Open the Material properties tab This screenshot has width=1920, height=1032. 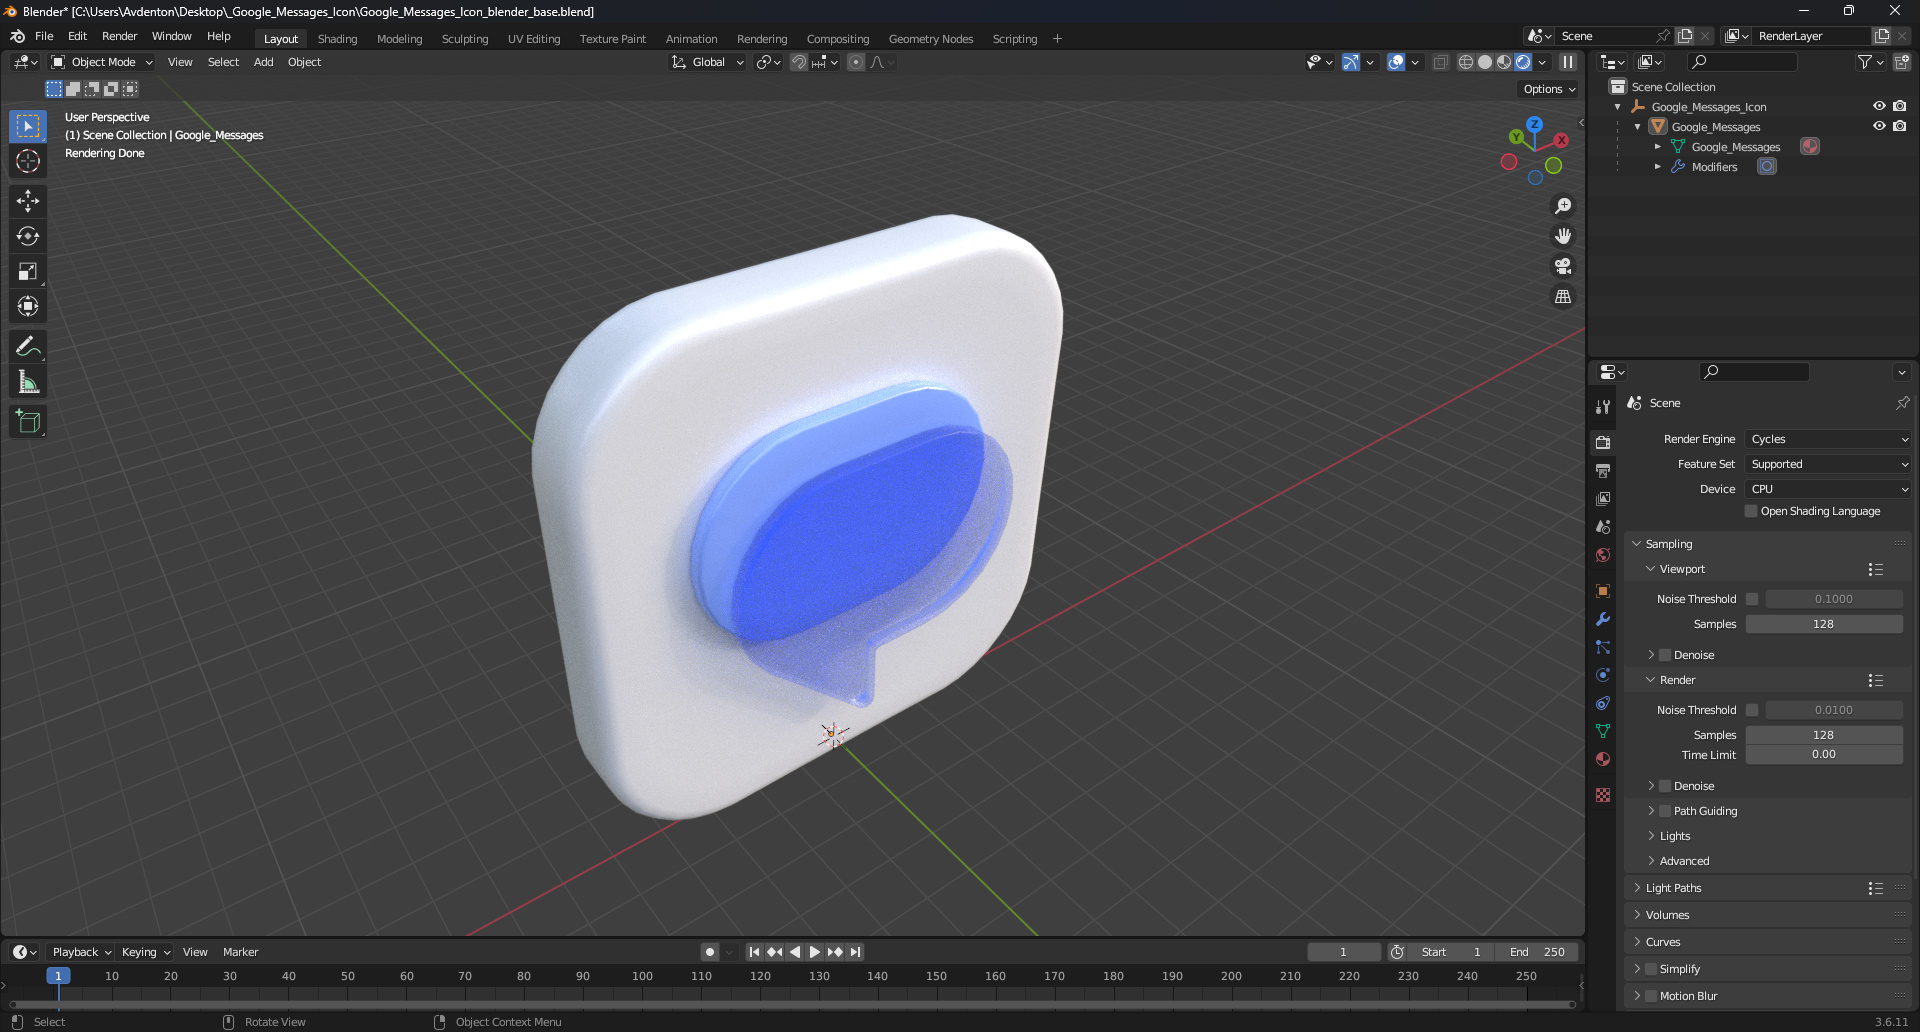point(1603,759)
